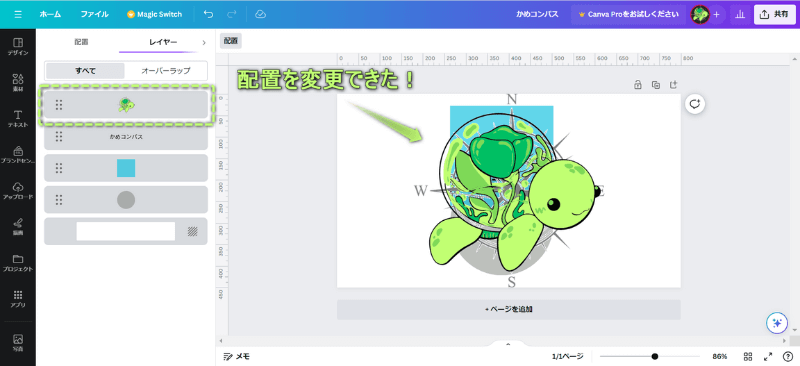Select the テキスト tool in sidebar
Viewport: 800px width, 366px height.
18,118
